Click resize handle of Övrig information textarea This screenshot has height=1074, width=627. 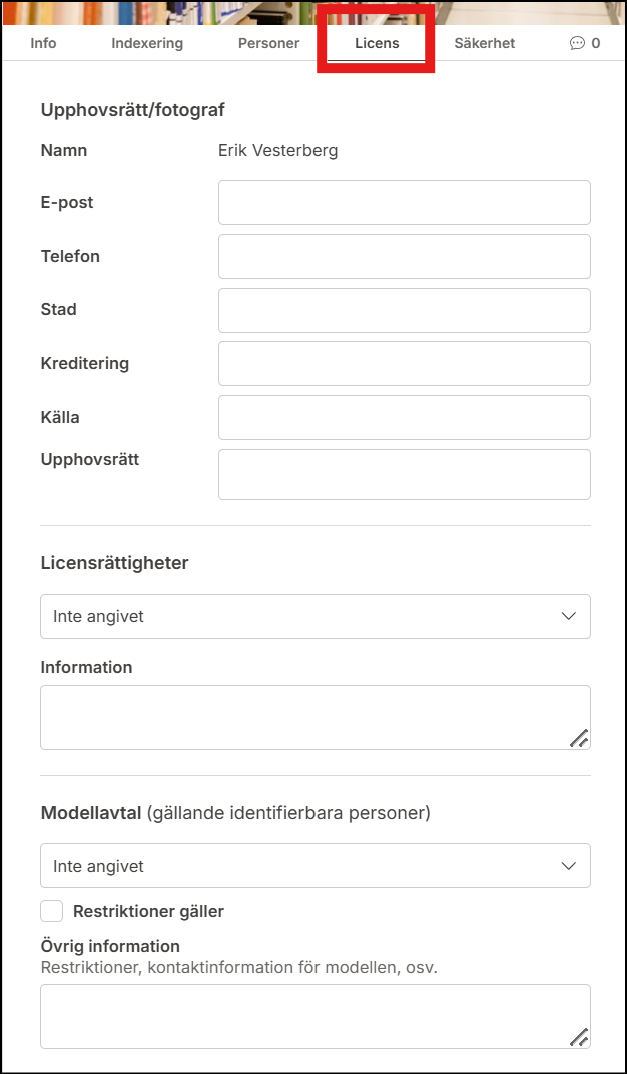(579, 1037)
